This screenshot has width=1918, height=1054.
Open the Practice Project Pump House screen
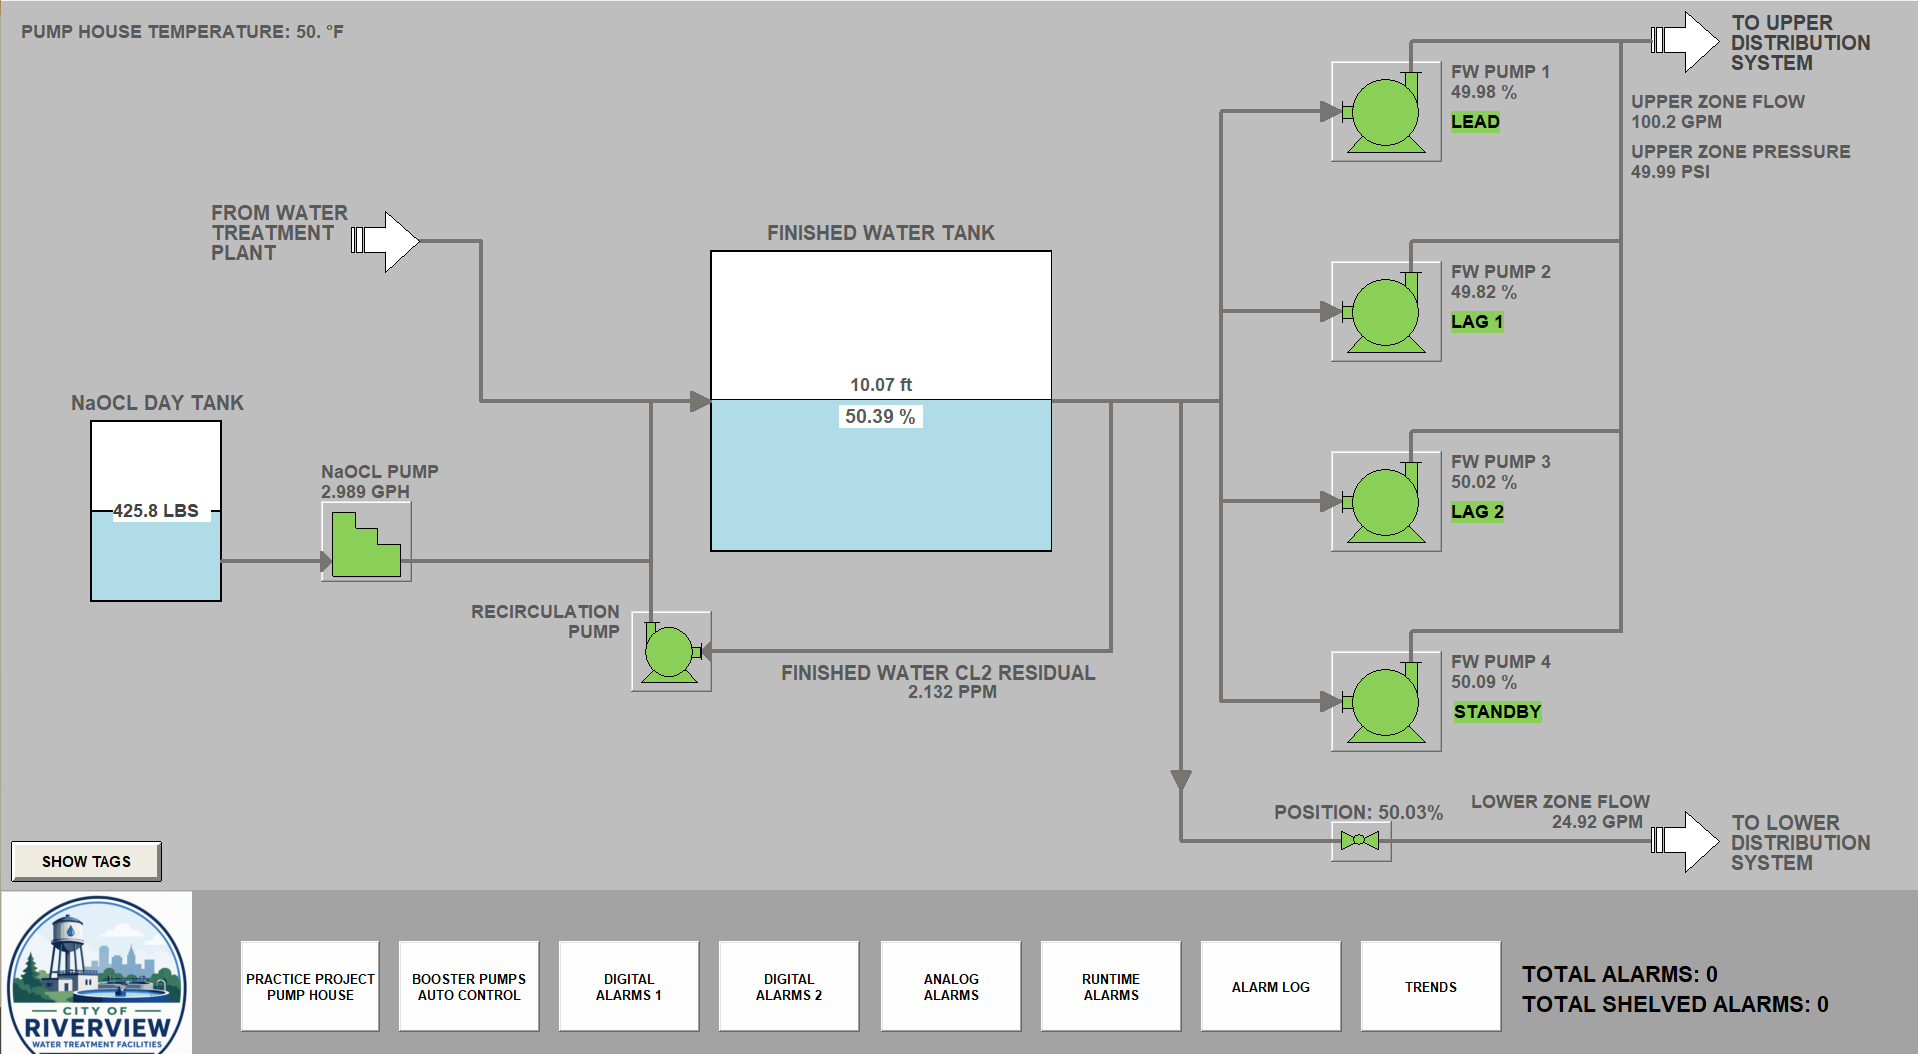tap(310, 987)
